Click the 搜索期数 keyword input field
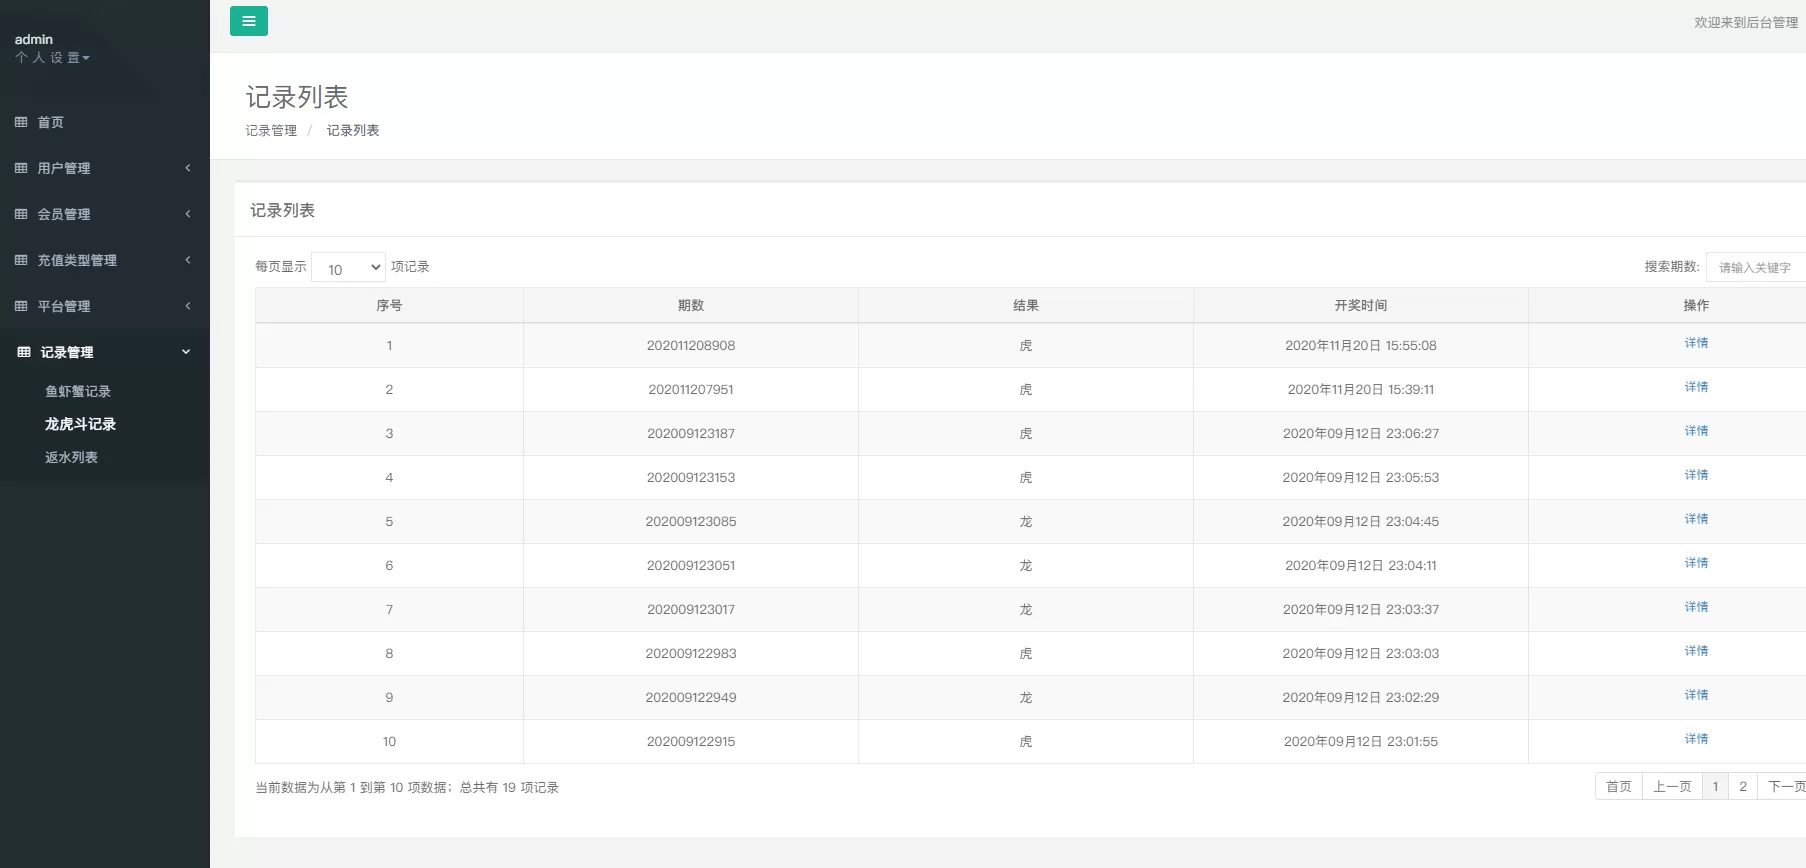 (x=1755, y=267)
